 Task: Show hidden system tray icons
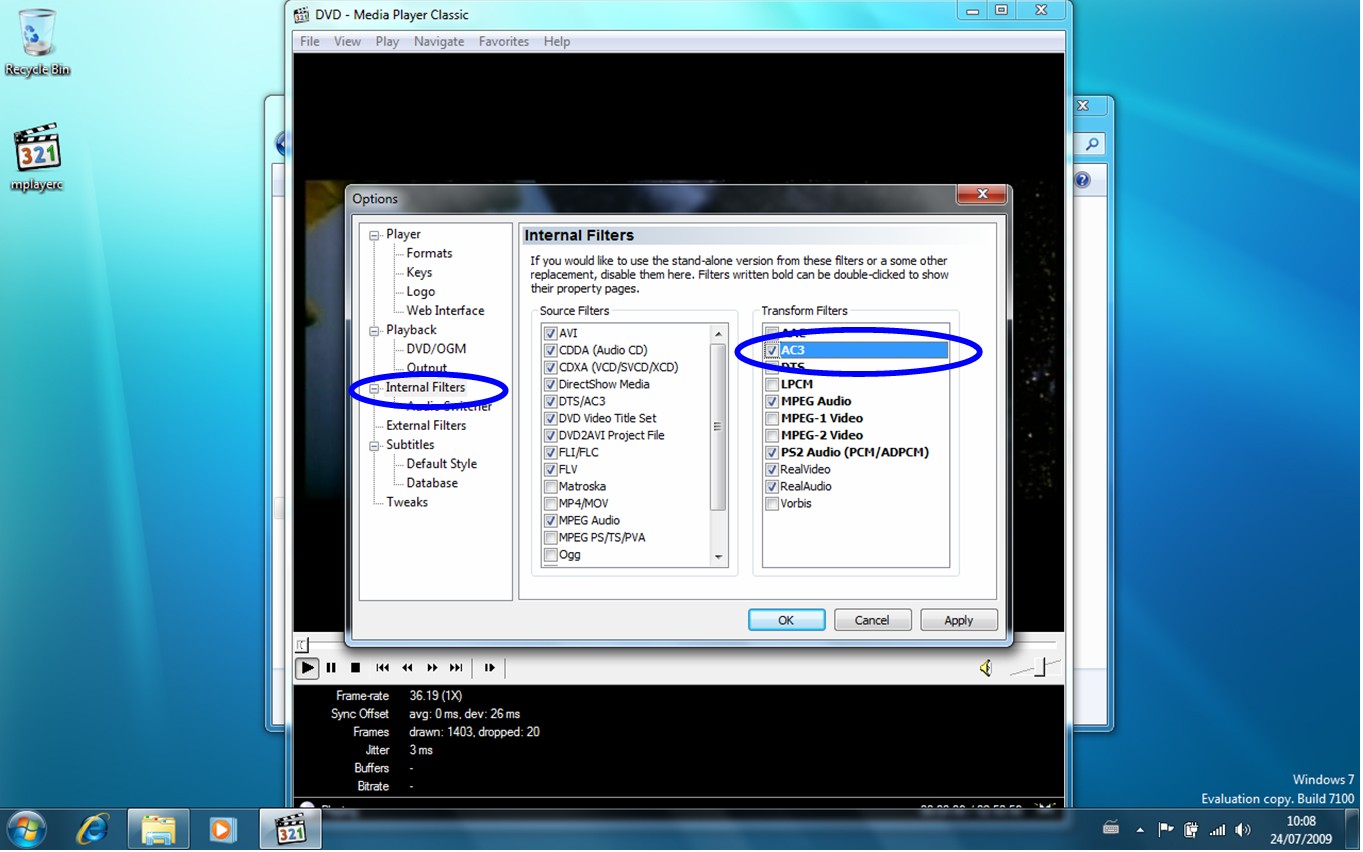pyautogui.click(x=1140, y=830)
